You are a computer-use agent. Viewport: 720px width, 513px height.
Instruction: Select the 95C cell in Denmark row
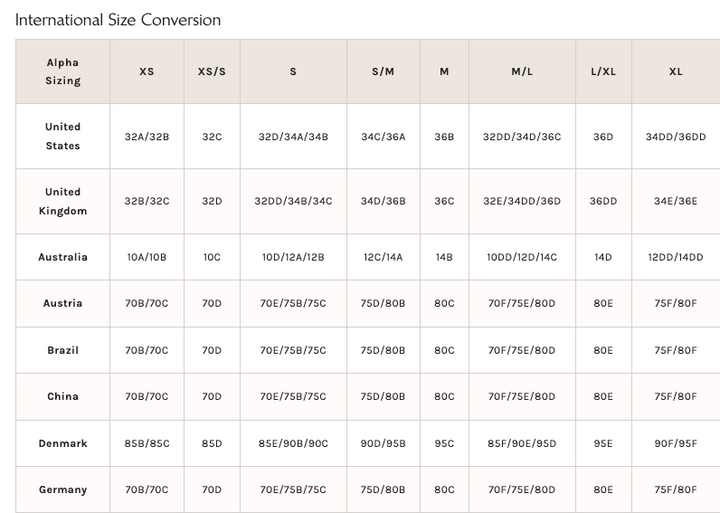(x=444, y=443)
